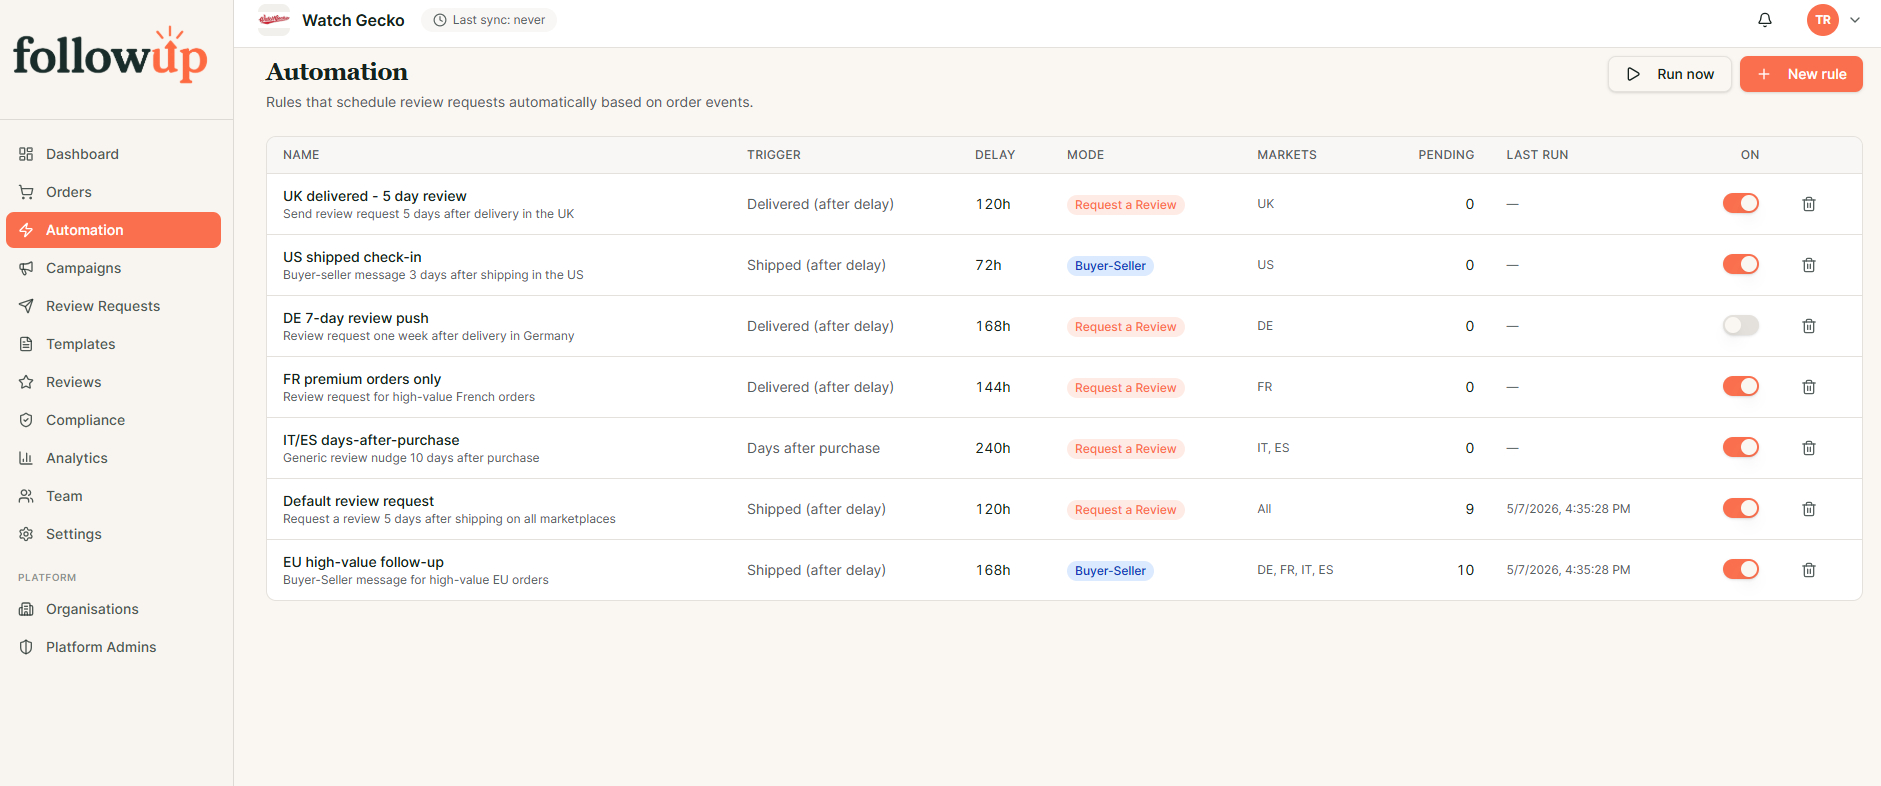This screenshot has width=1881, height=786.
Task: Go to Orders in the sidebar
Action: tap(113, 192)
